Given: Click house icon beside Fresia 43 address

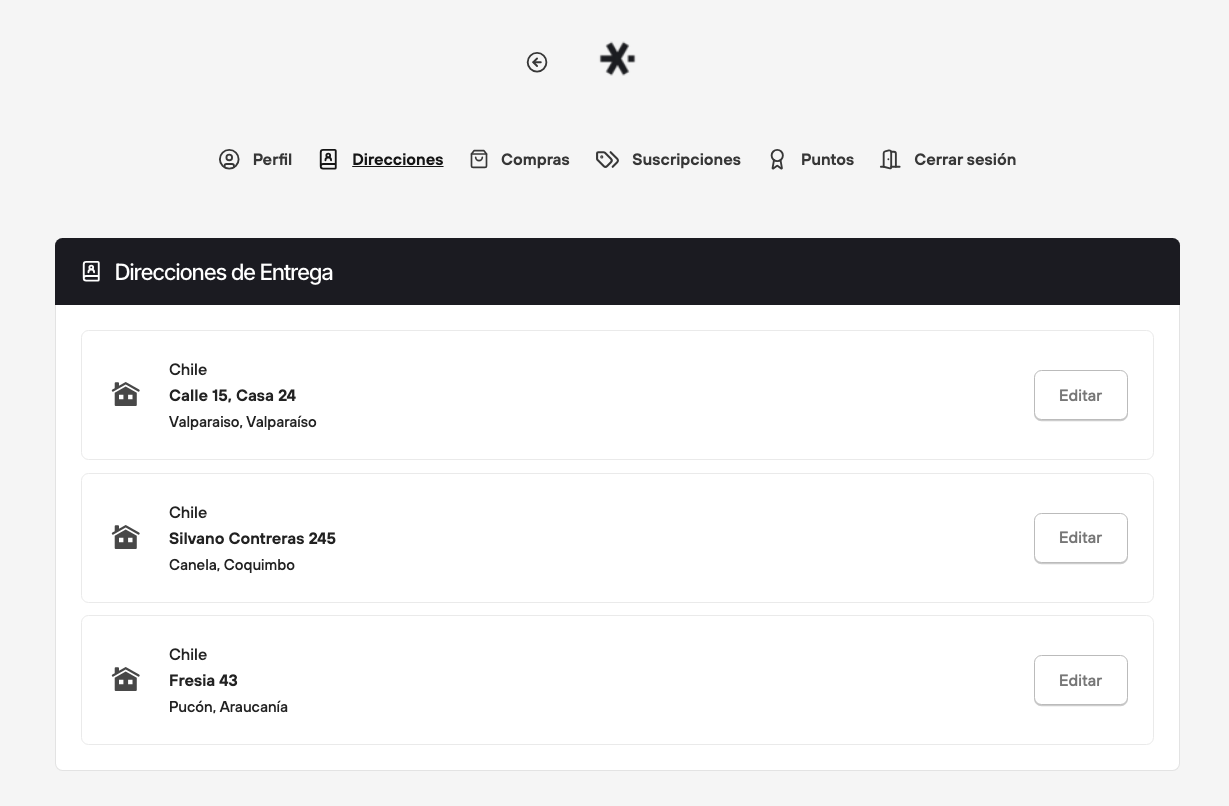Looking at the screenshot, I should (x=126, y=679).
